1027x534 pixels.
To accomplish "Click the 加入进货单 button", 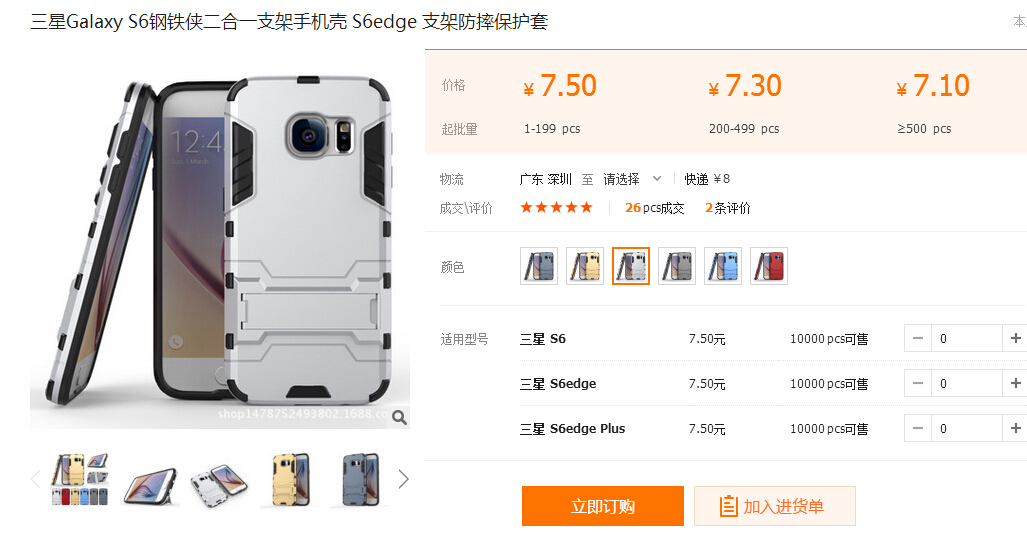I will (x=775, y=506).
